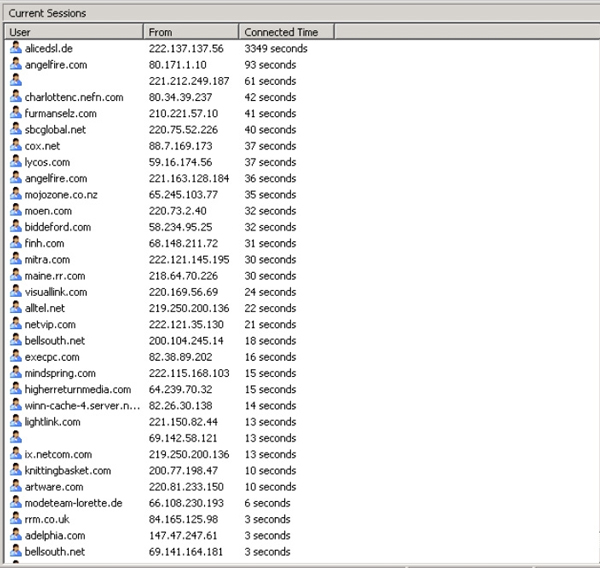Click the user icon beside finh.com
Image resolution: width=600 pixels, height=568 pixels.
coord(16,243)
